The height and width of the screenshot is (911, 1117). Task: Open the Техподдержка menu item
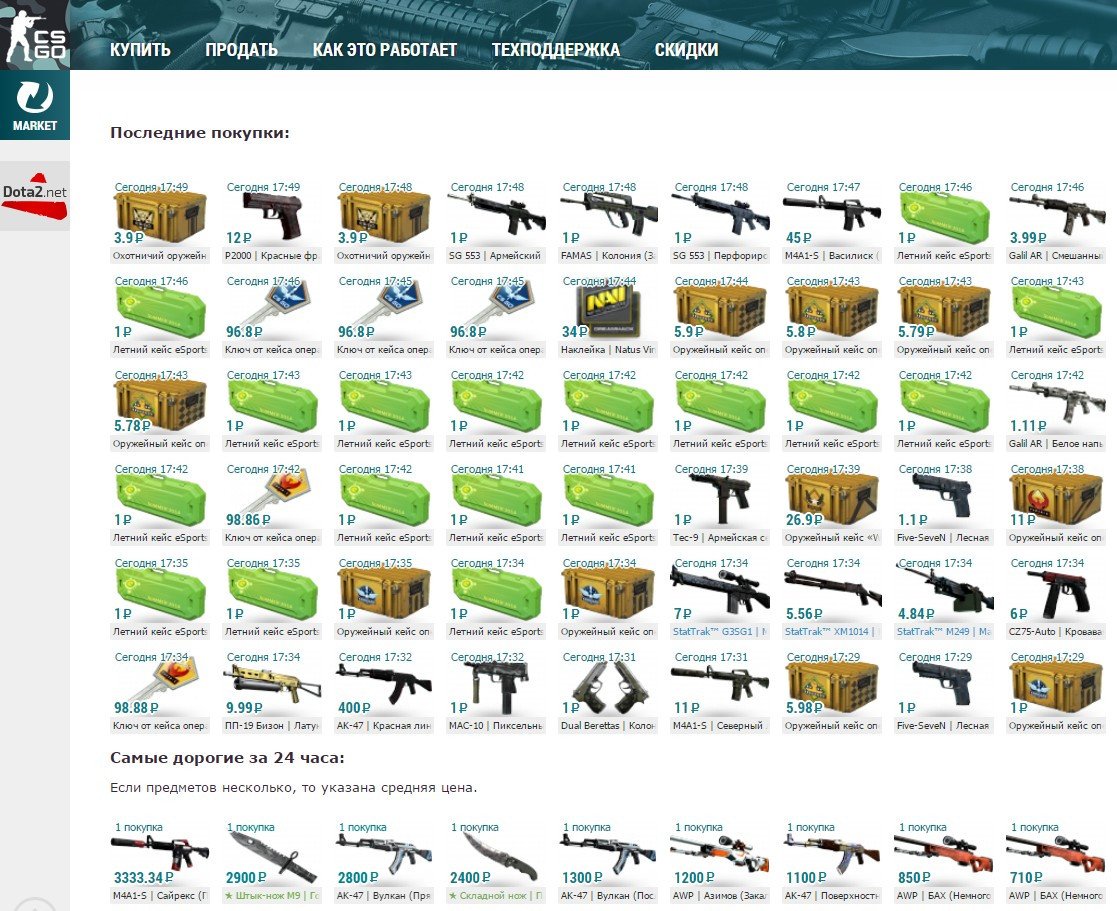click(x=555, y=50)
